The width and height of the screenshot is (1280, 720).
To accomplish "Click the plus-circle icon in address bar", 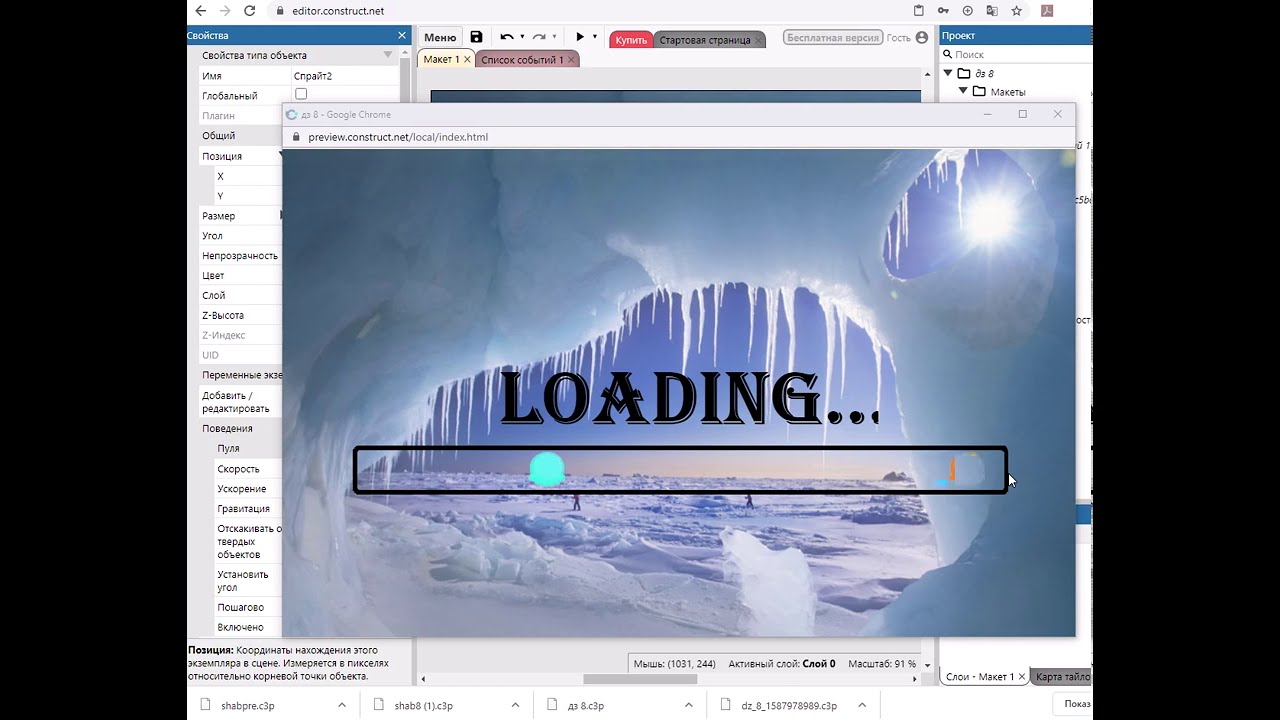I will pyautogui.click(x=967, y=11).
